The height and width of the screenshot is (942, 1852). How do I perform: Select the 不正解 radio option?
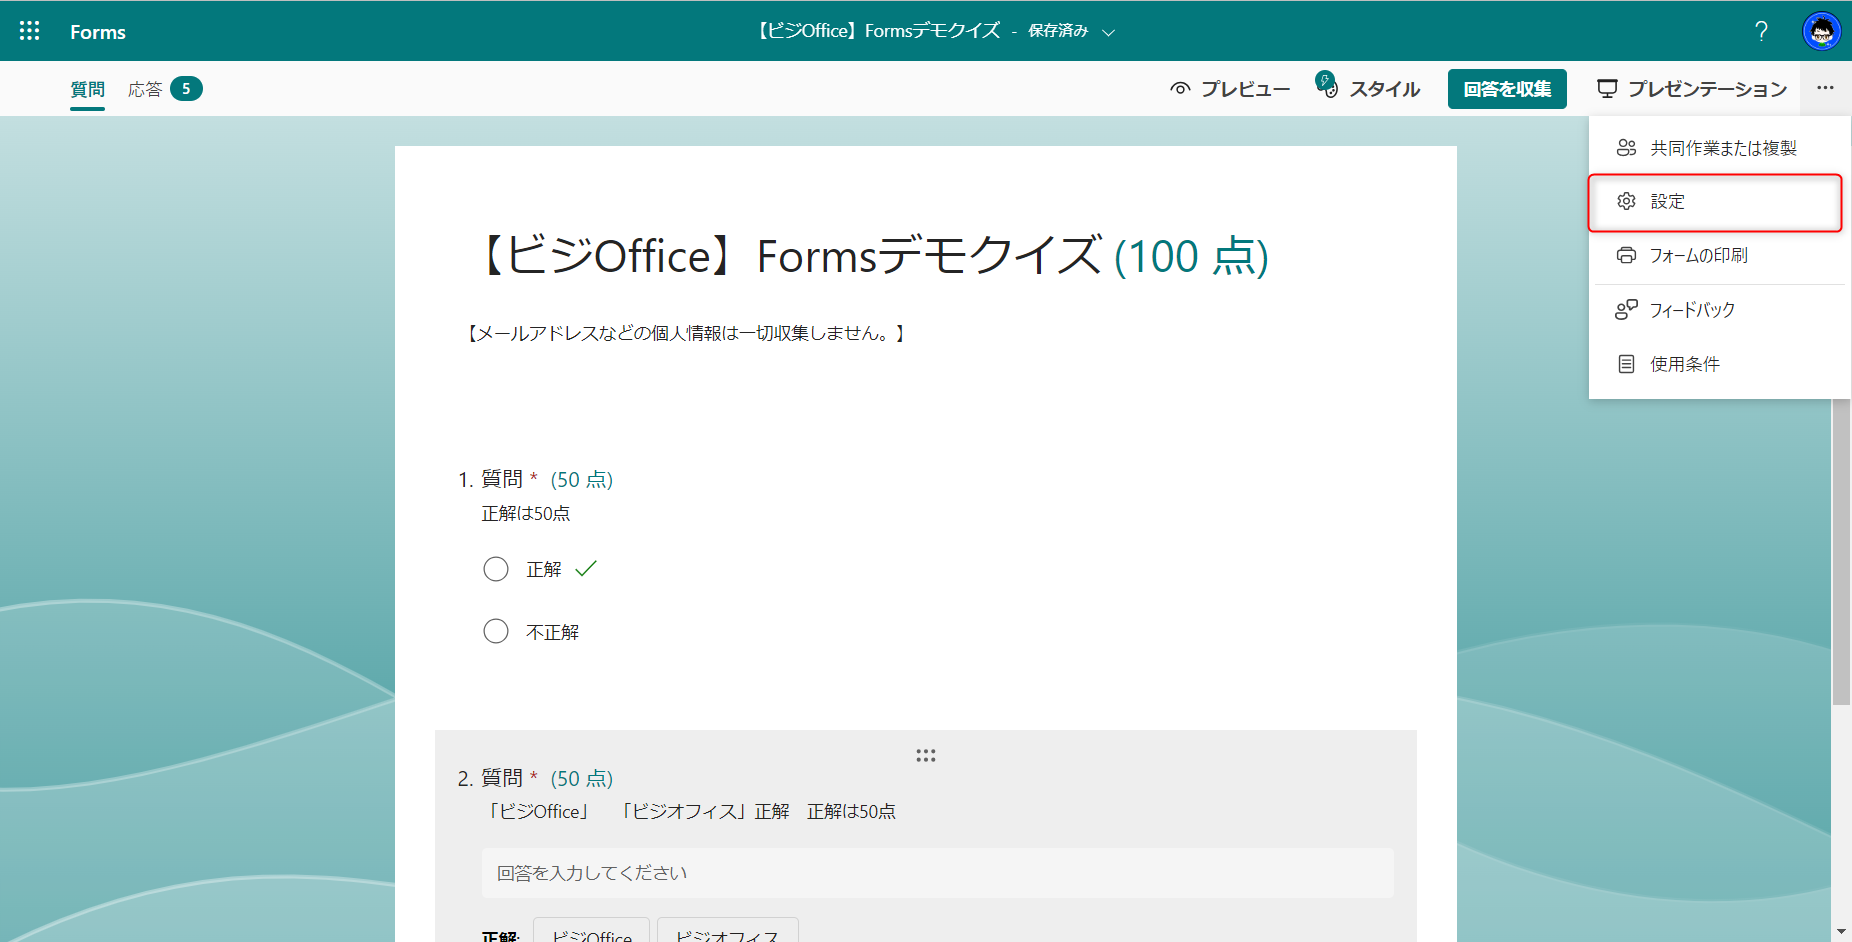(496, 631)
